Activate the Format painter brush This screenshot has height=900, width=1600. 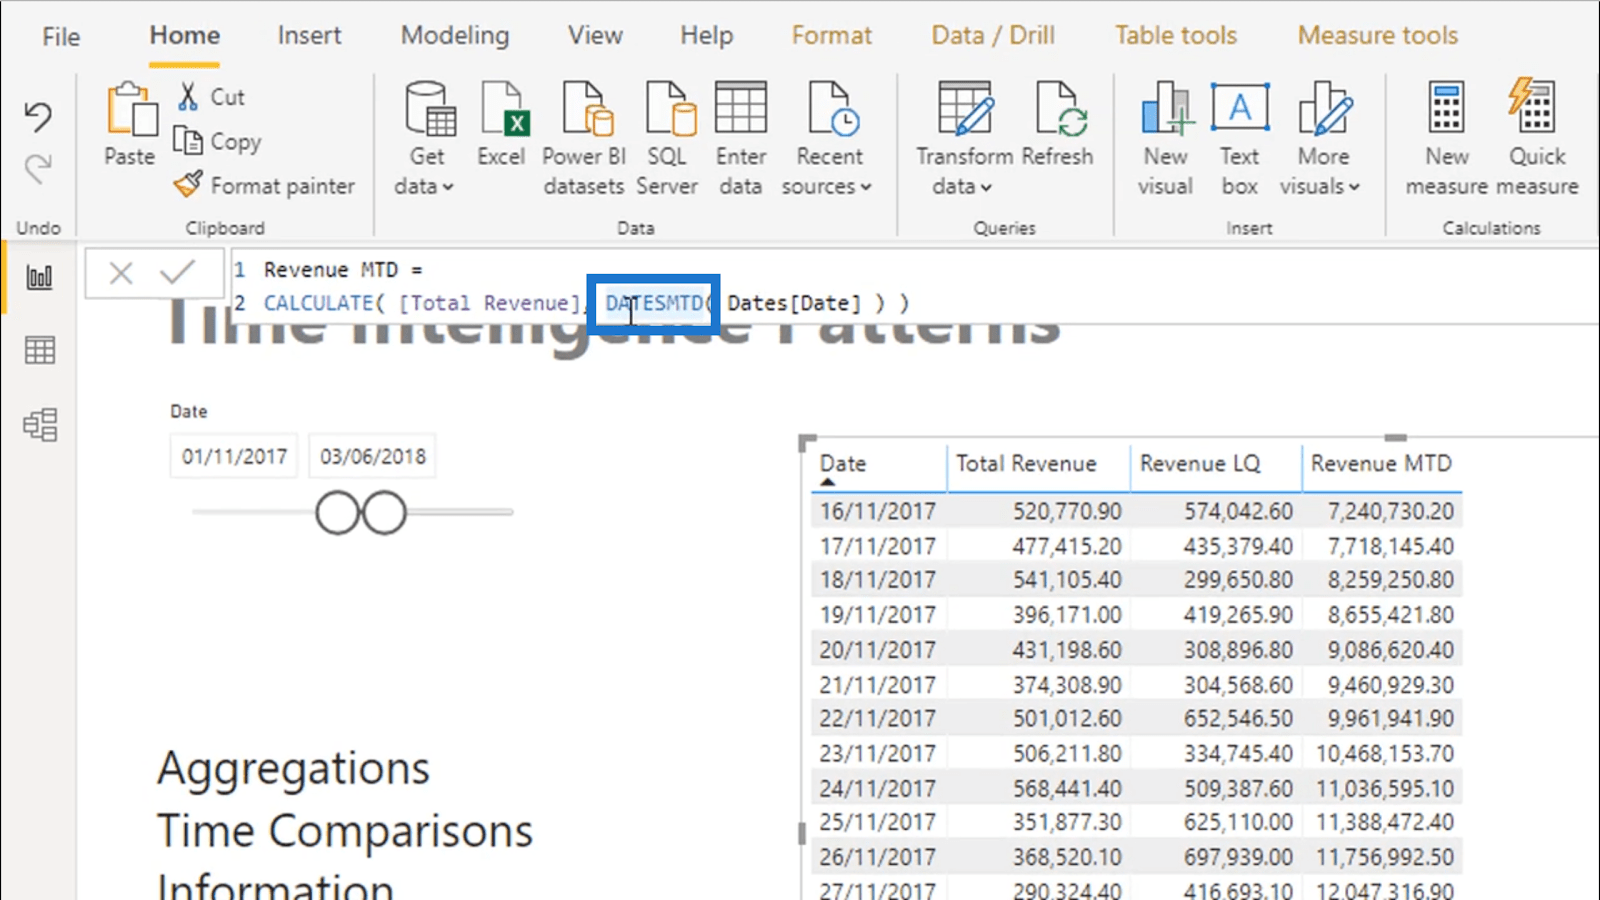(188, 184)
